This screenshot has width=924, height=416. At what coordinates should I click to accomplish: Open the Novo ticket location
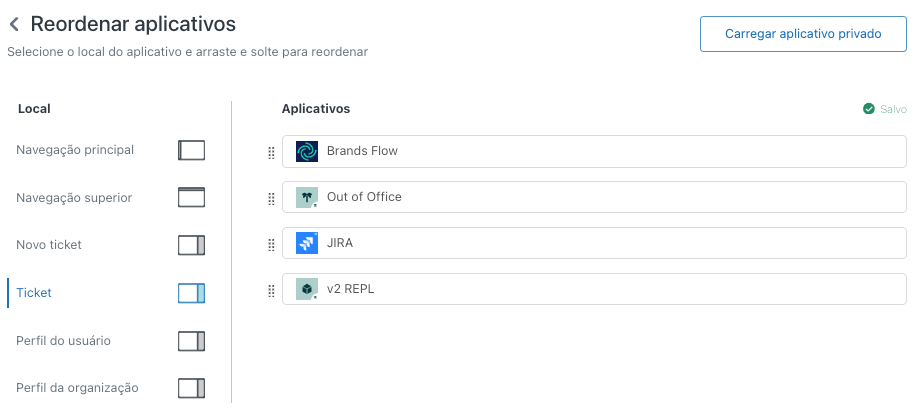click(49, 245)
